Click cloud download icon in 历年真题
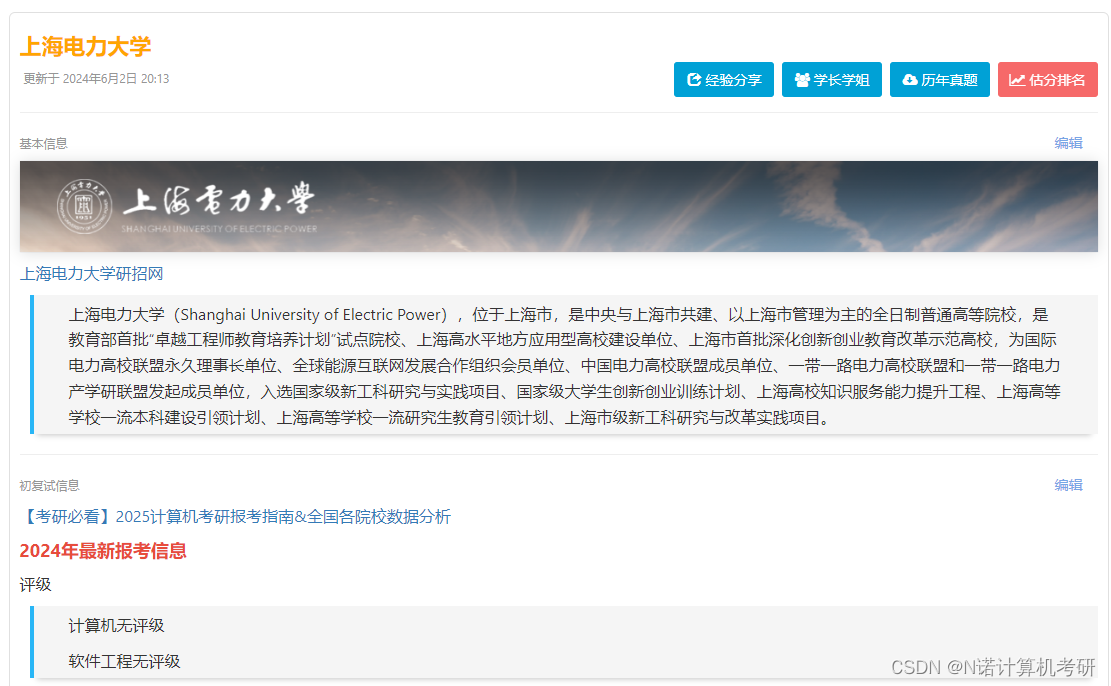This screenshot has width=1111, height=686. point(910,80)
